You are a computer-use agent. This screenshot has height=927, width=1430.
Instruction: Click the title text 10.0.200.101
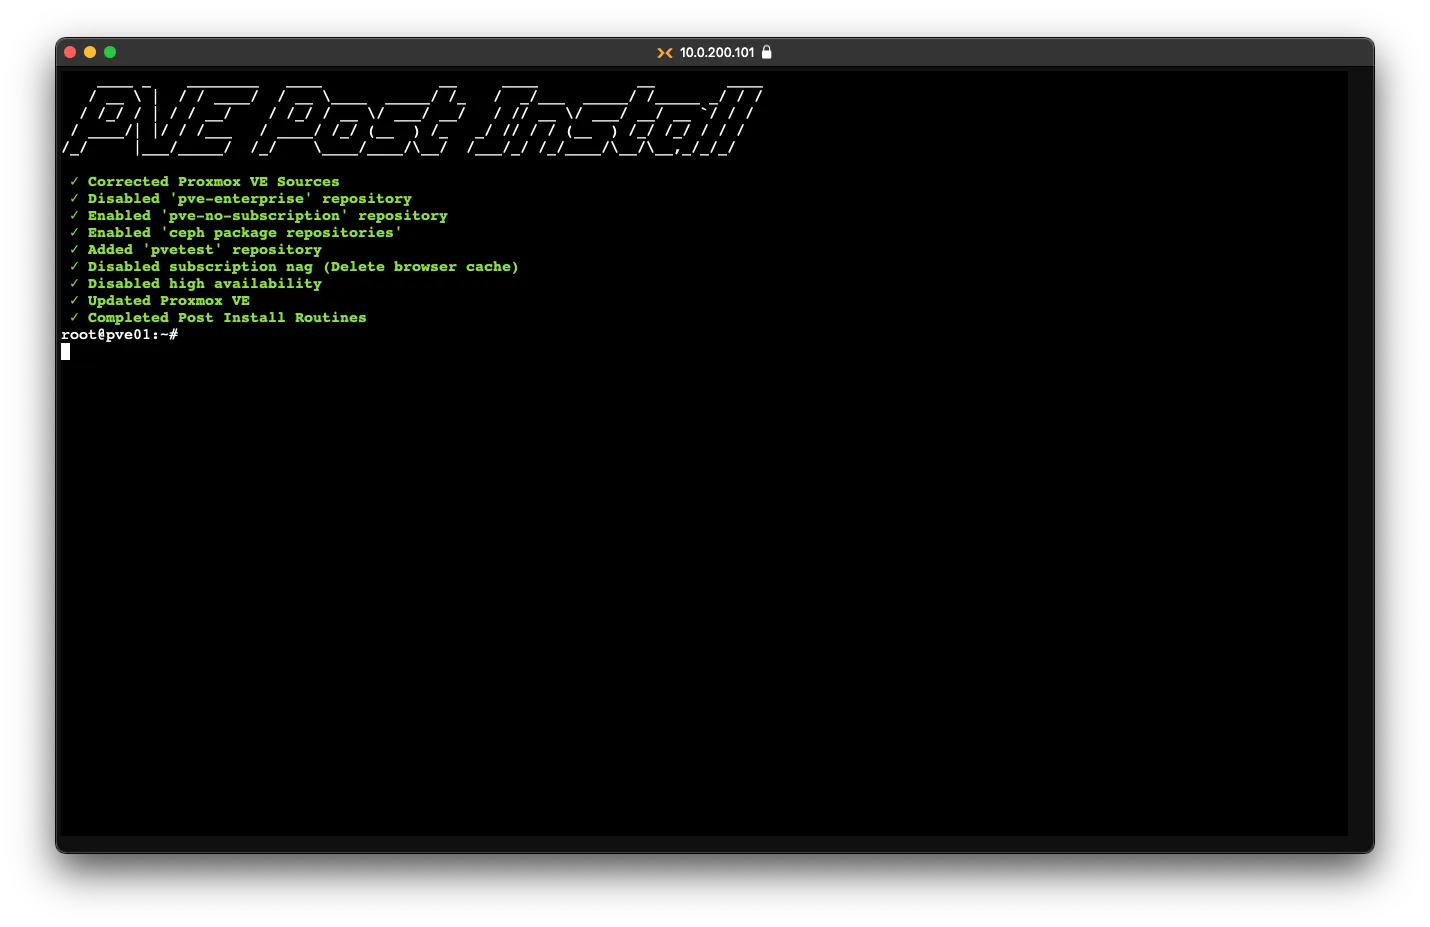(717, 52)
